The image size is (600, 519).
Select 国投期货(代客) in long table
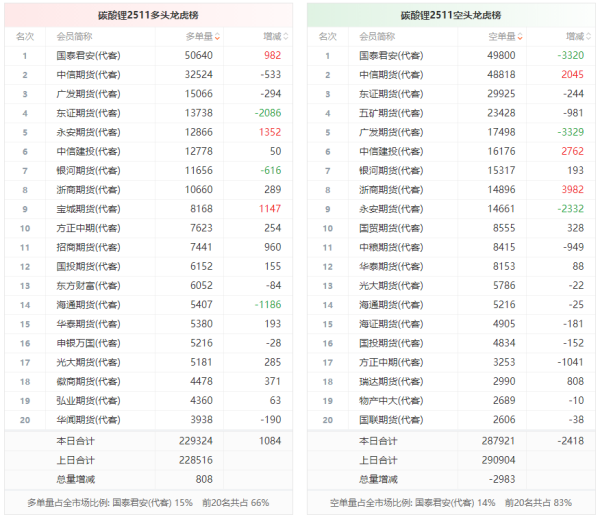tap(88, 266)
